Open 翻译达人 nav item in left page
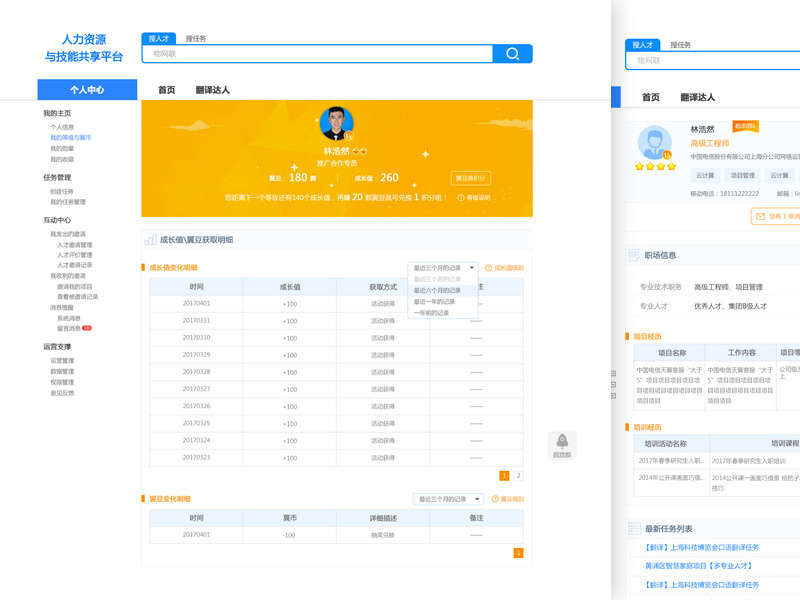Screen dimensions: 800x600 212,90
